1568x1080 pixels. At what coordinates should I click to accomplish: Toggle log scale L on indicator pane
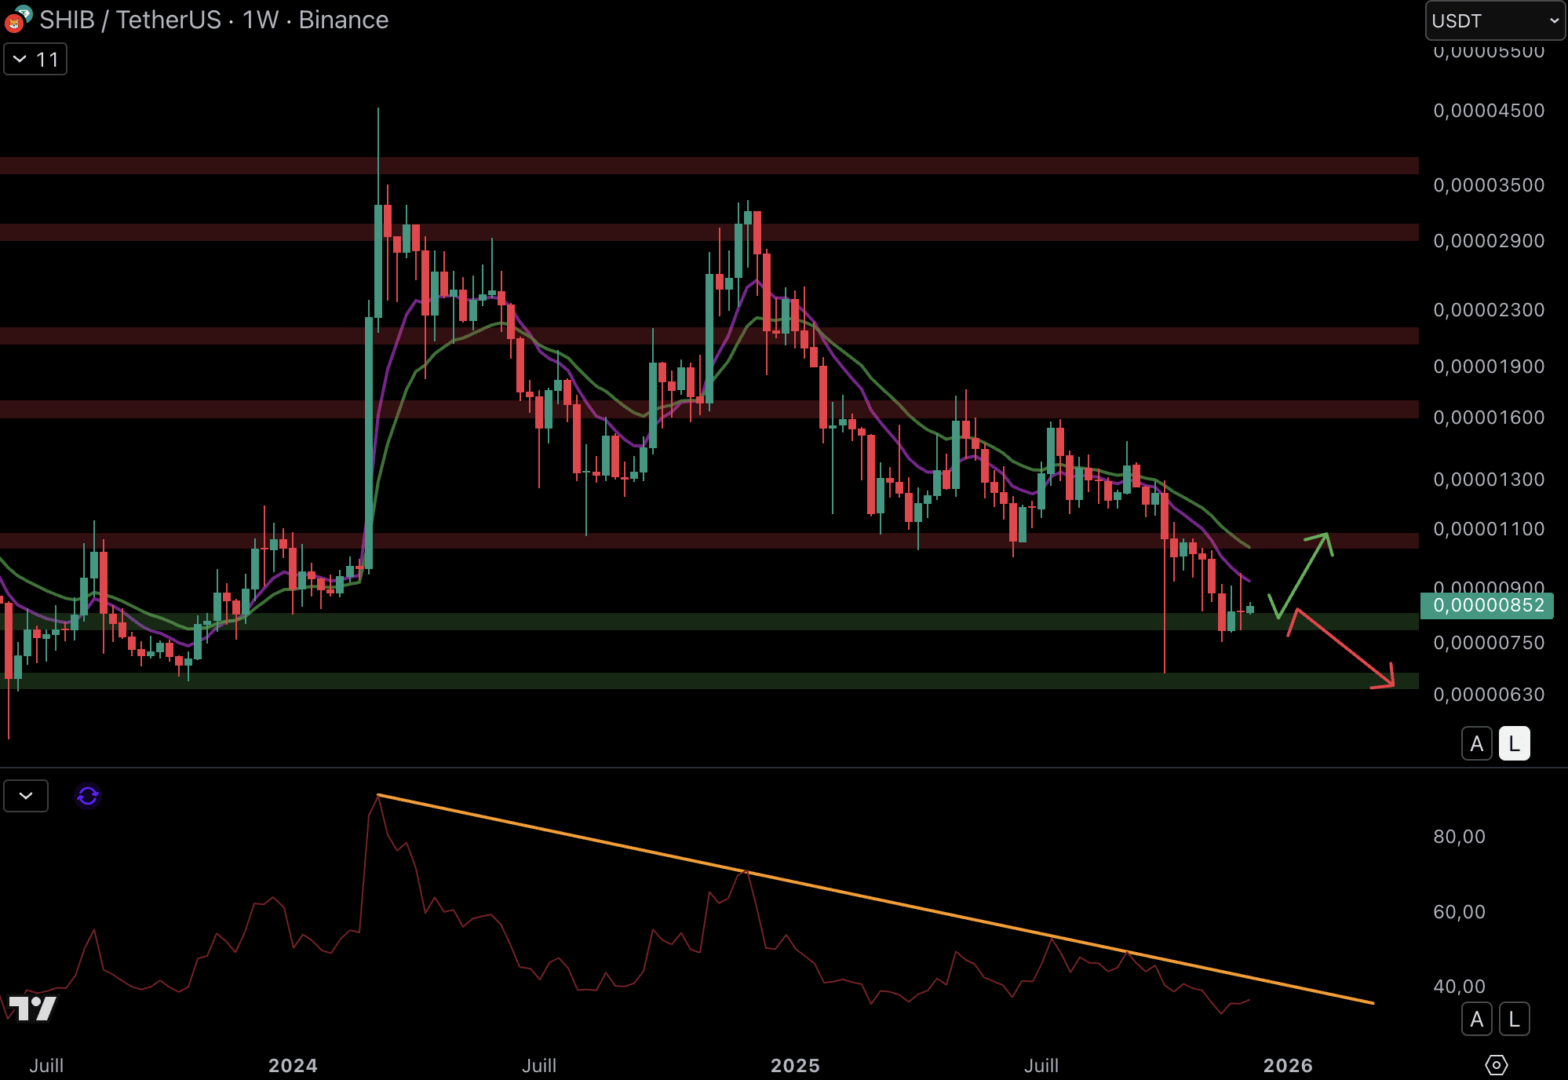1513,1019
